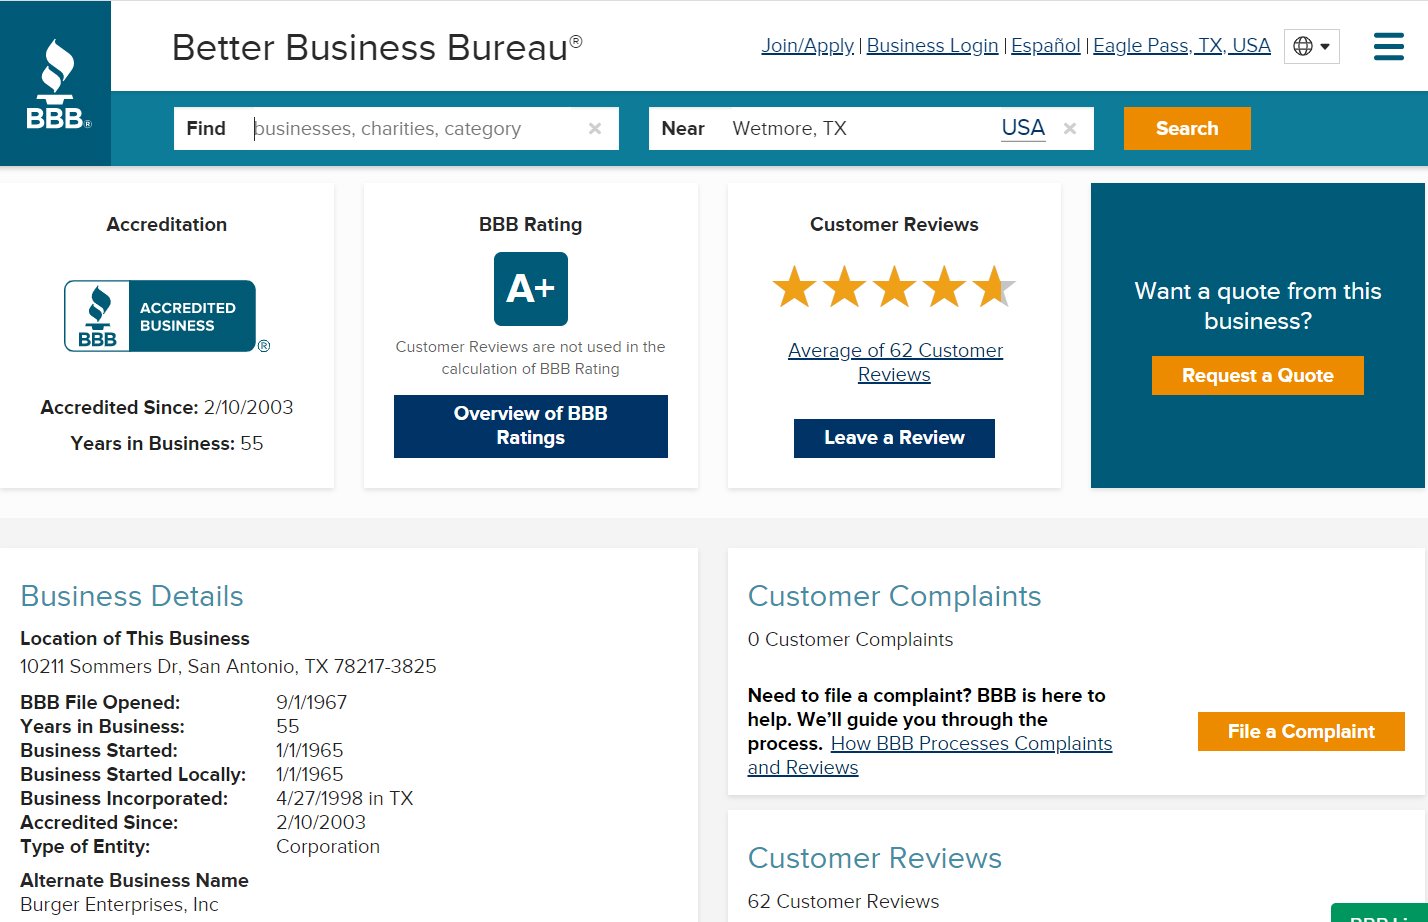This screenshot has width=1428, height=922.
Task: Open the globe language dropdown
Action: coord(1311,46)
